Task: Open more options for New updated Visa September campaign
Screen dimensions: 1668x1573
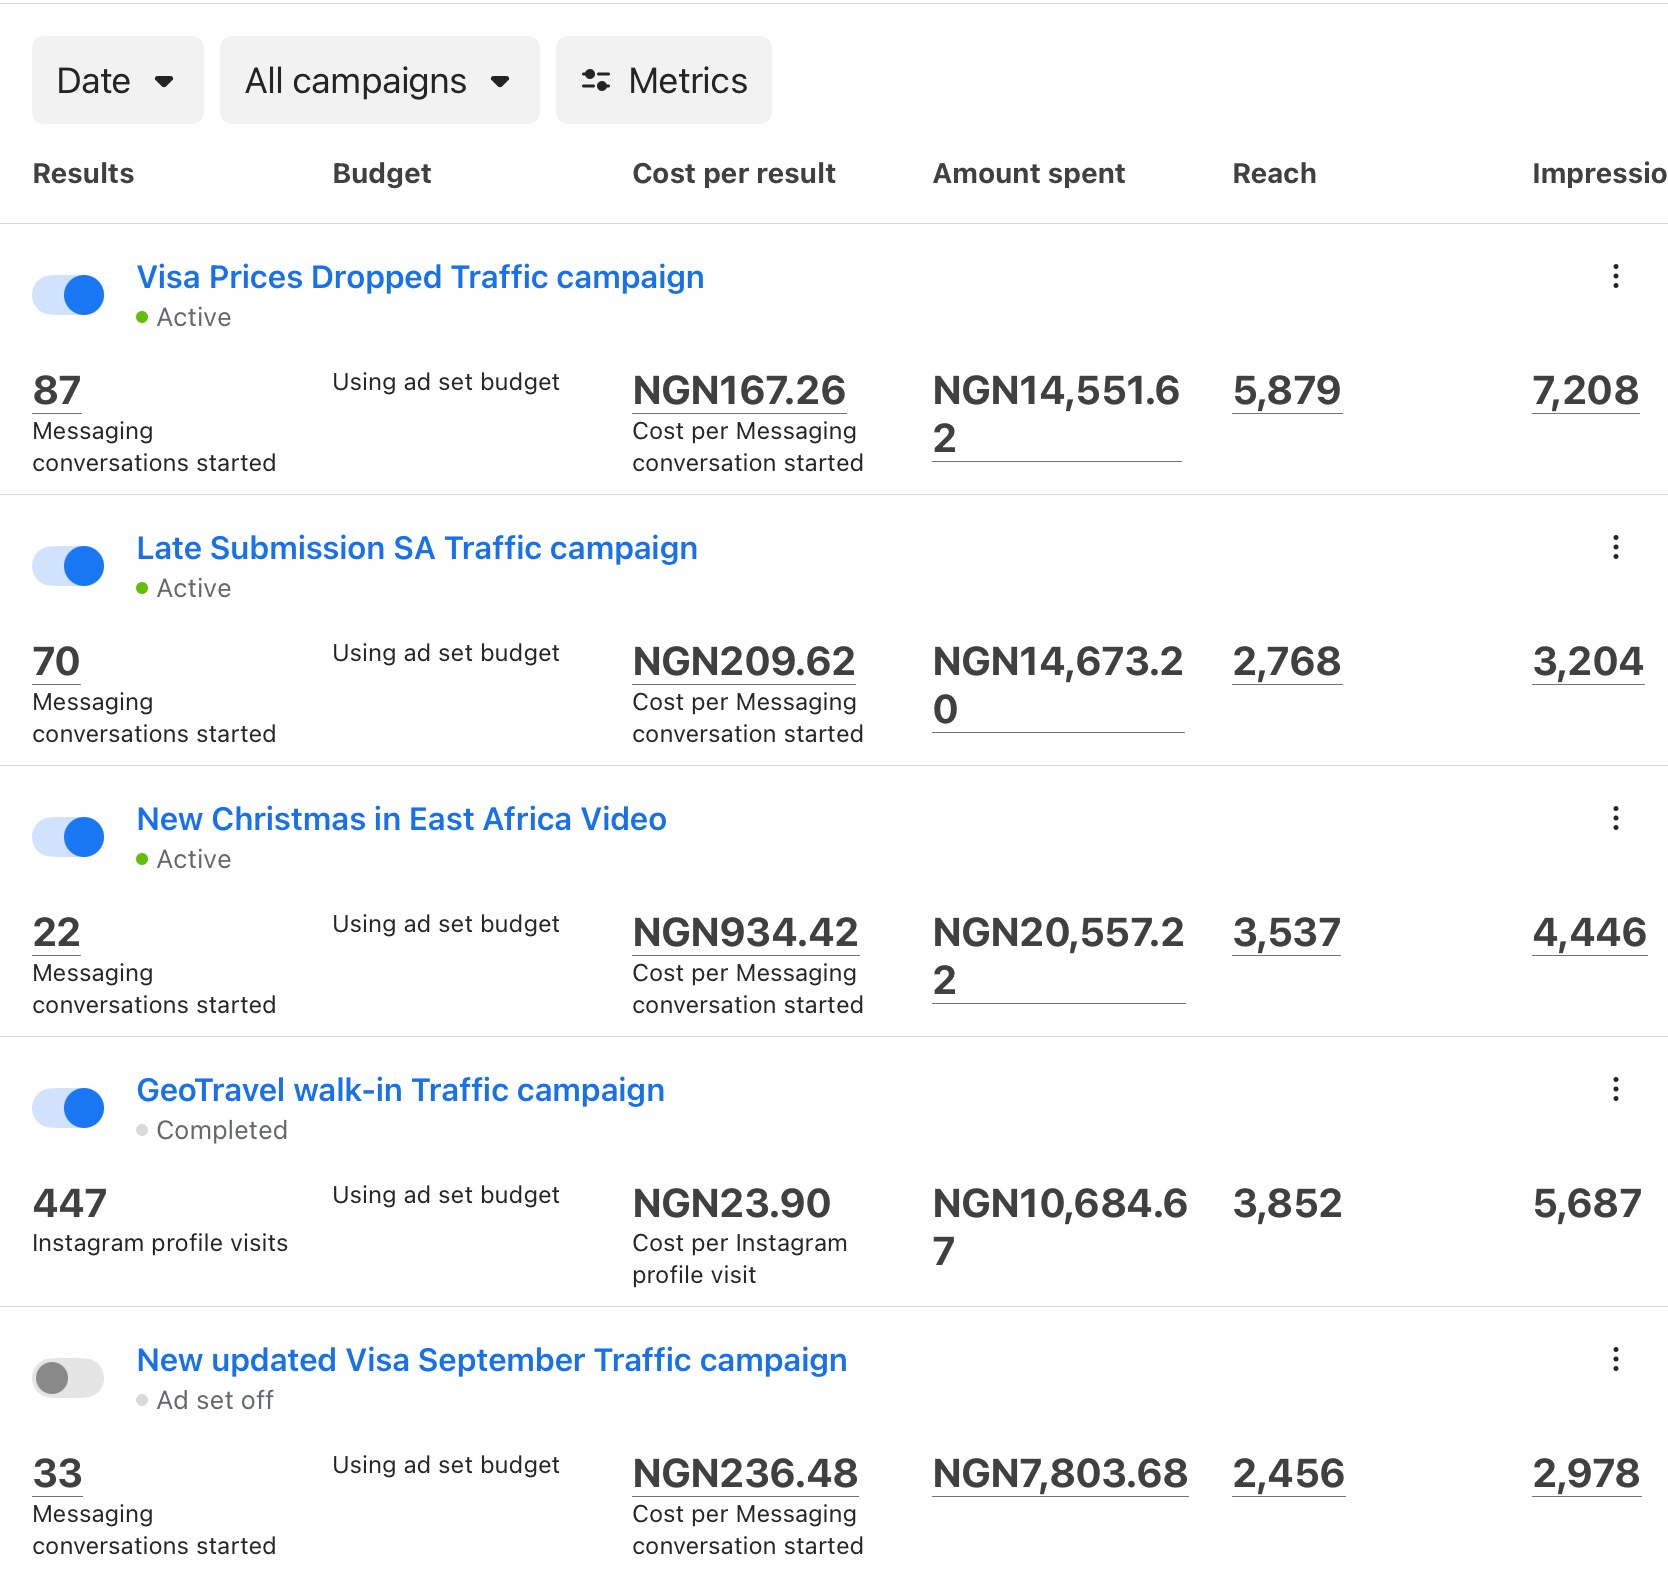Action: pos(1615,1359)
